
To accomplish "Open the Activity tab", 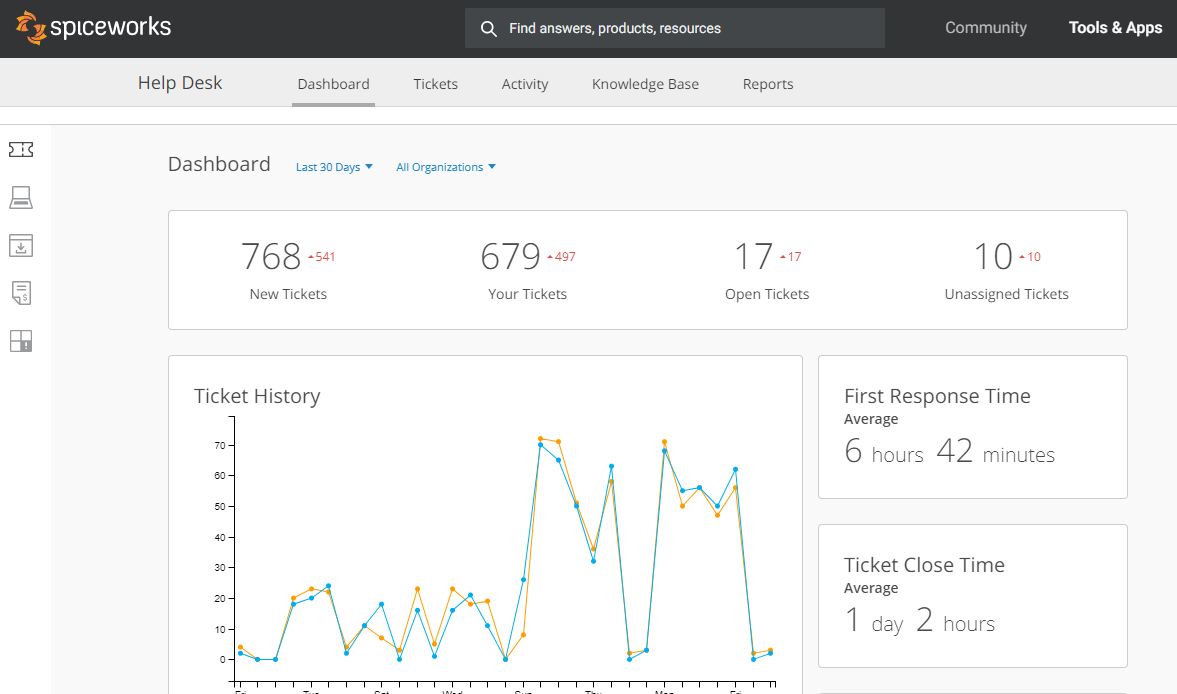I will pyautogui.click(x=525, y=84).
